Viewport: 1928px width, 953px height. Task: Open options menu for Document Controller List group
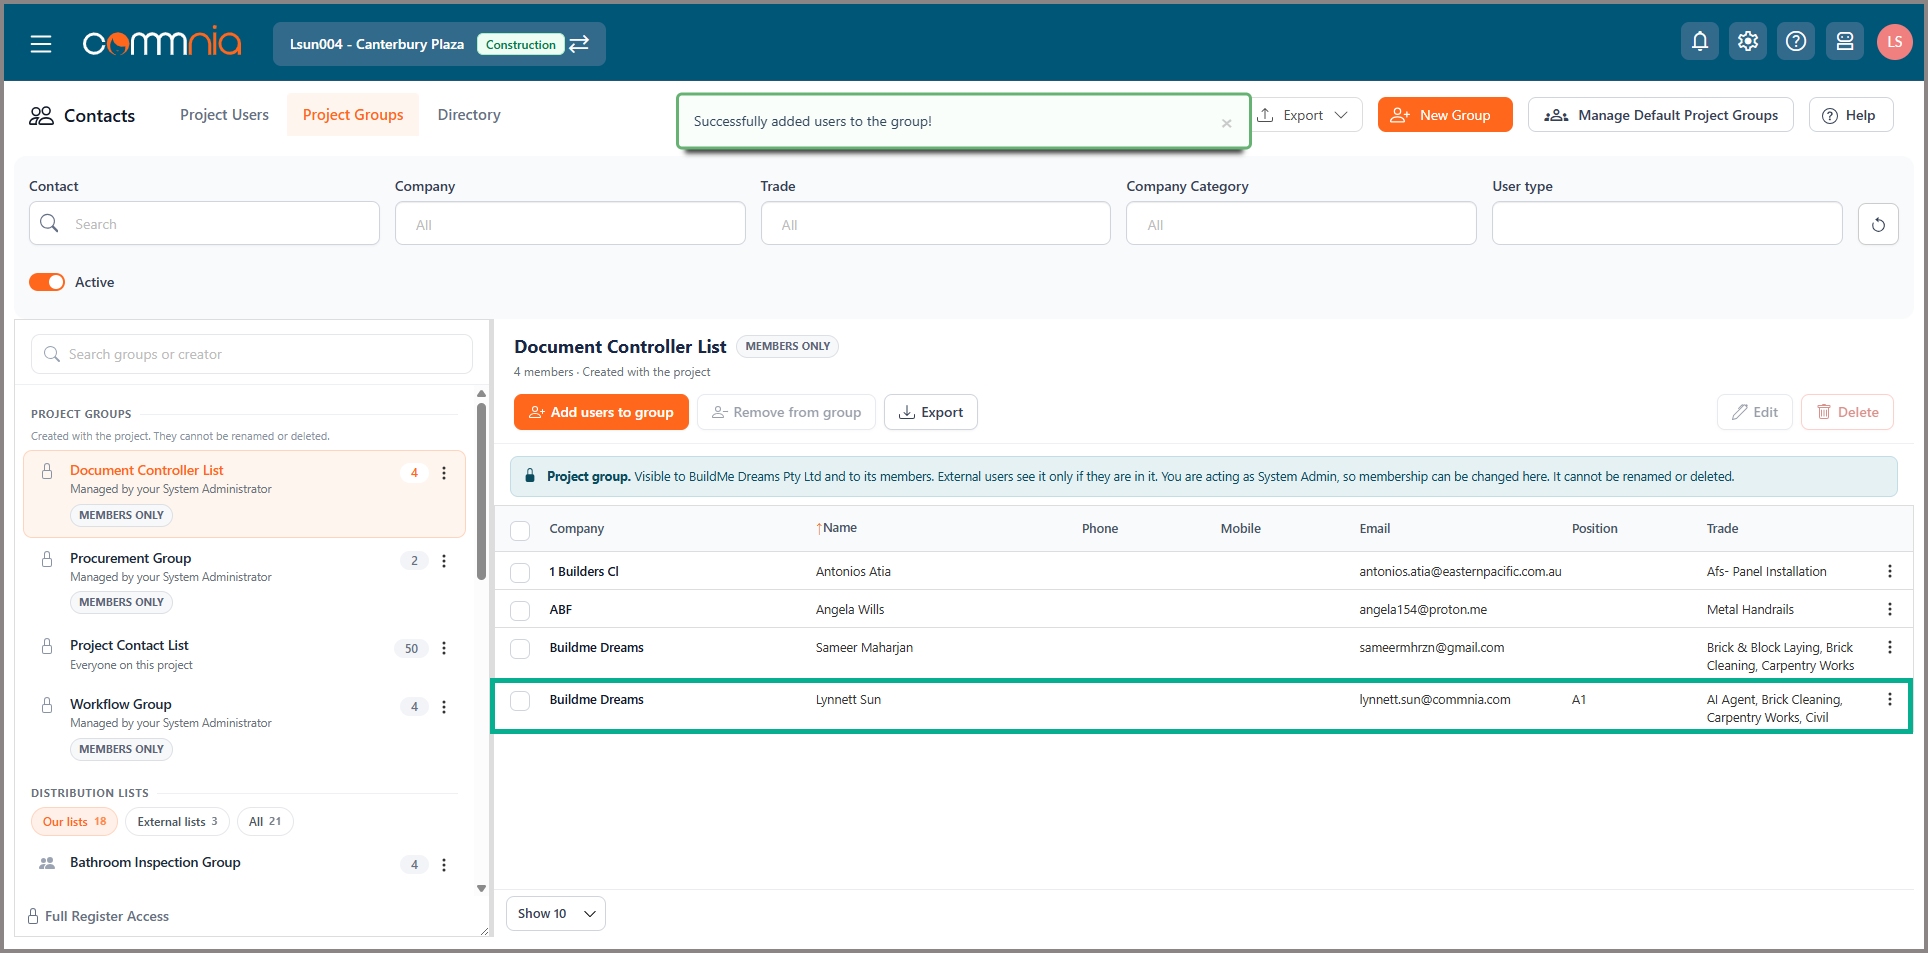point(444,473)
